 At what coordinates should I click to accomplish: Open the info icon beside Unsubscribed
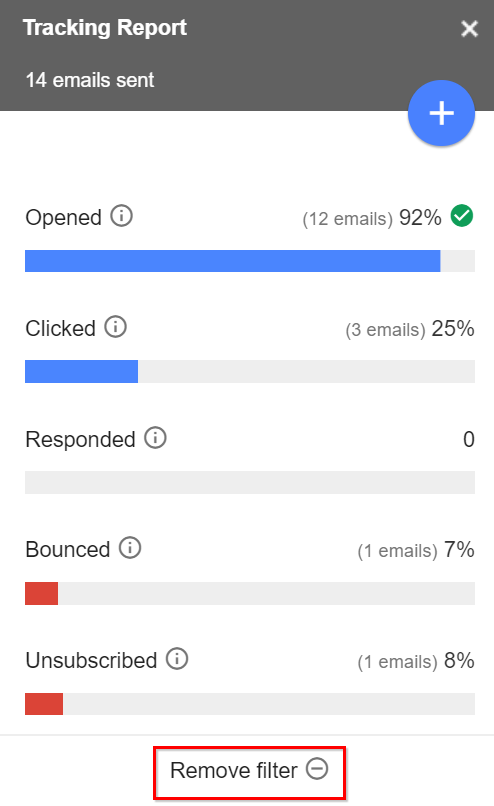[177, 659]
